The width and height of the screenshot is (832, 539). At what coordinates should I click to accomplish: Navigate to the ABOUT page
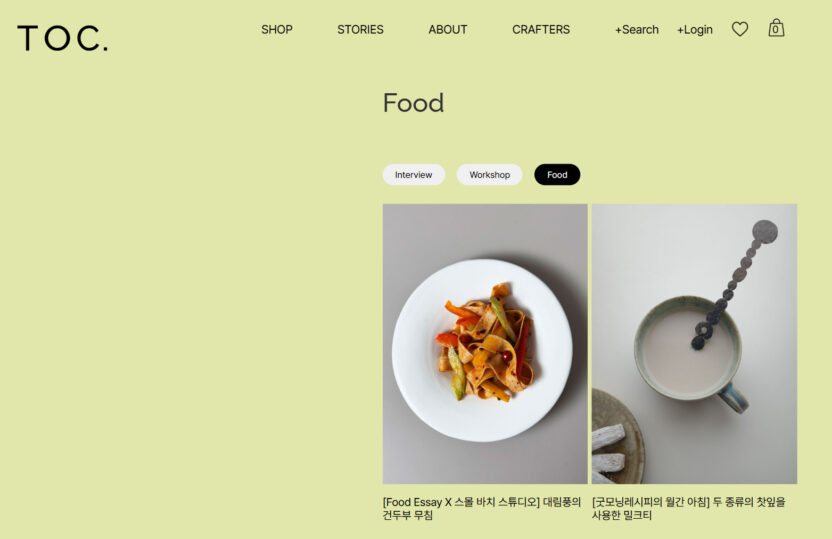pyautogui.click(x=448, y=30)
